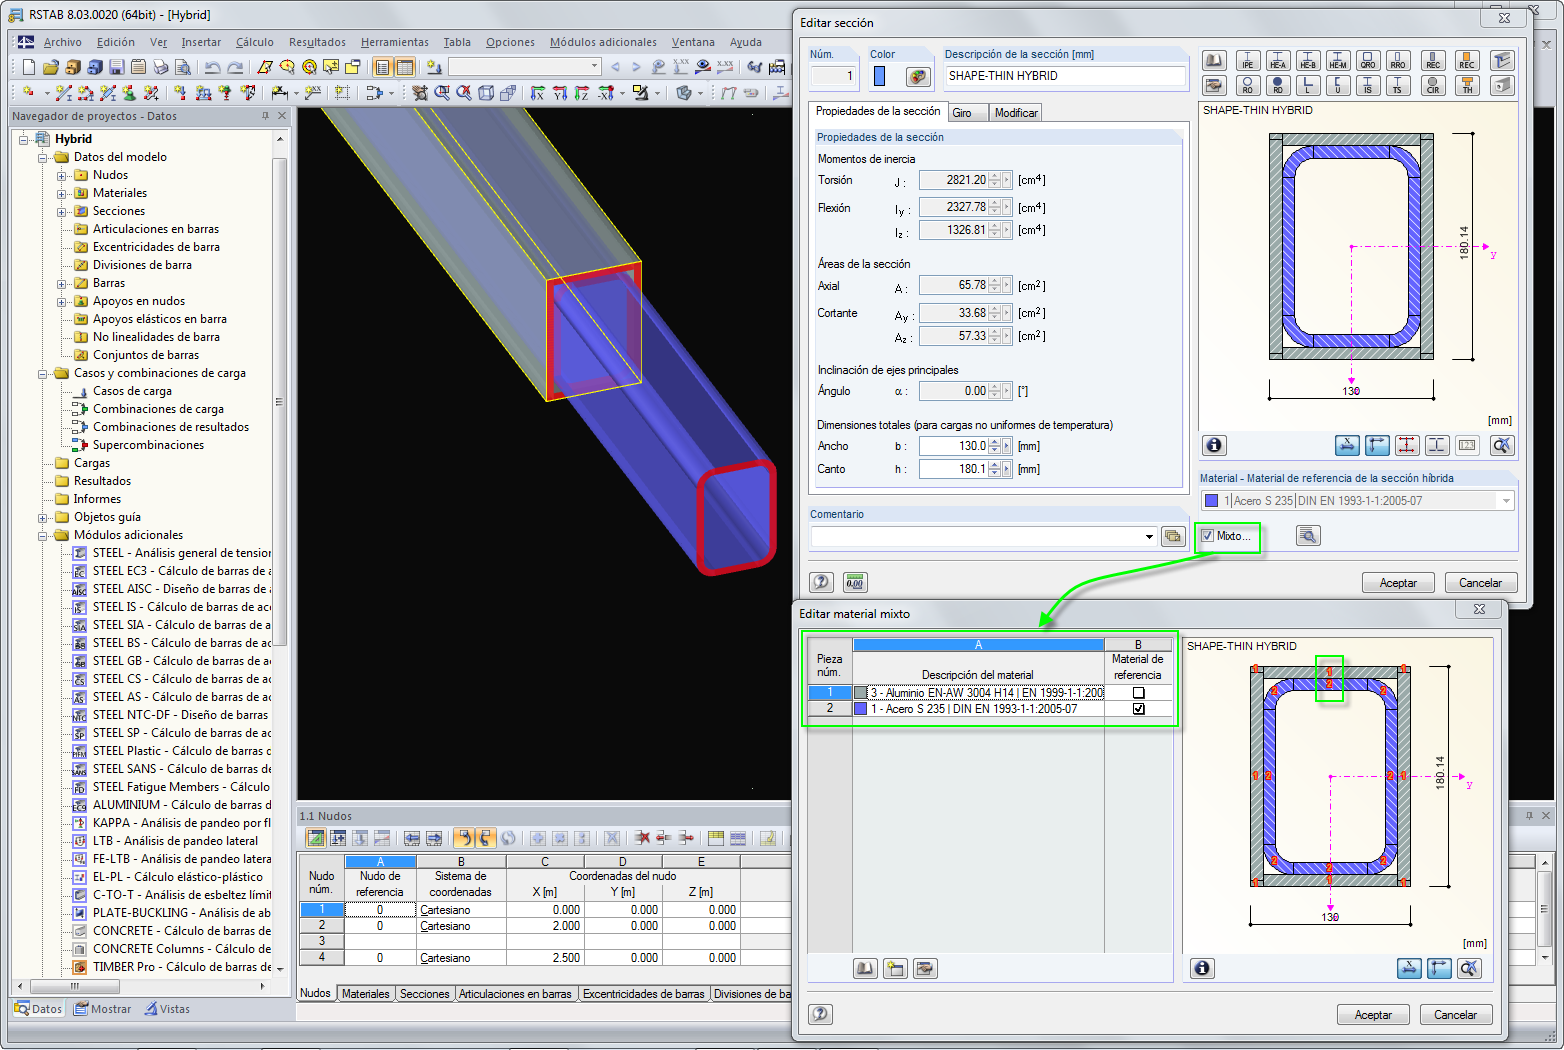This screenshot has height=1050, width=1564.
Task: Open the material library magnifier button
Action: pos(1308,536)
